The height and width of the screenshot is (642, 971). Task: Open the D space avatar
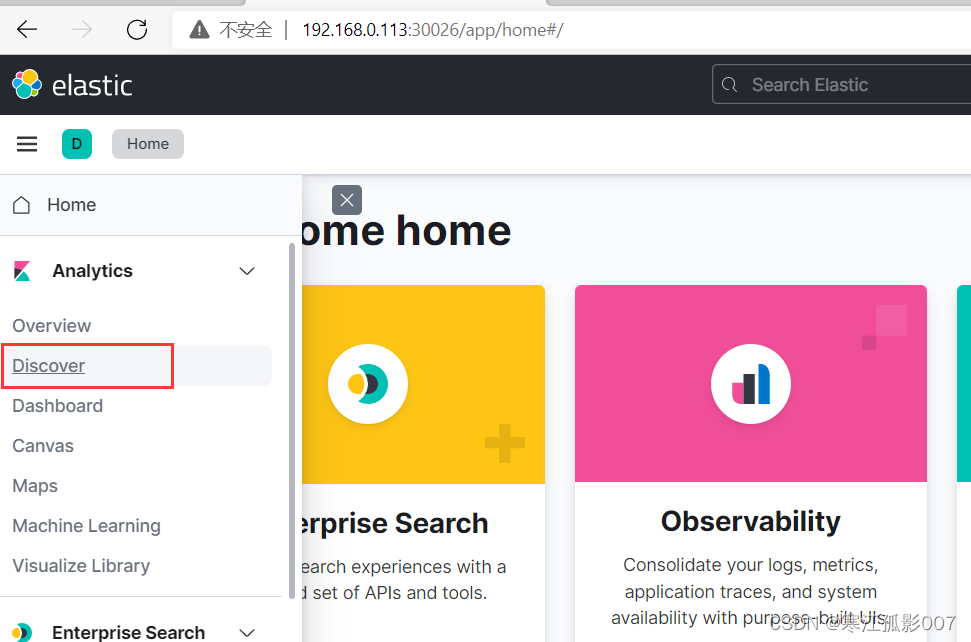click(x=77, y=144)
